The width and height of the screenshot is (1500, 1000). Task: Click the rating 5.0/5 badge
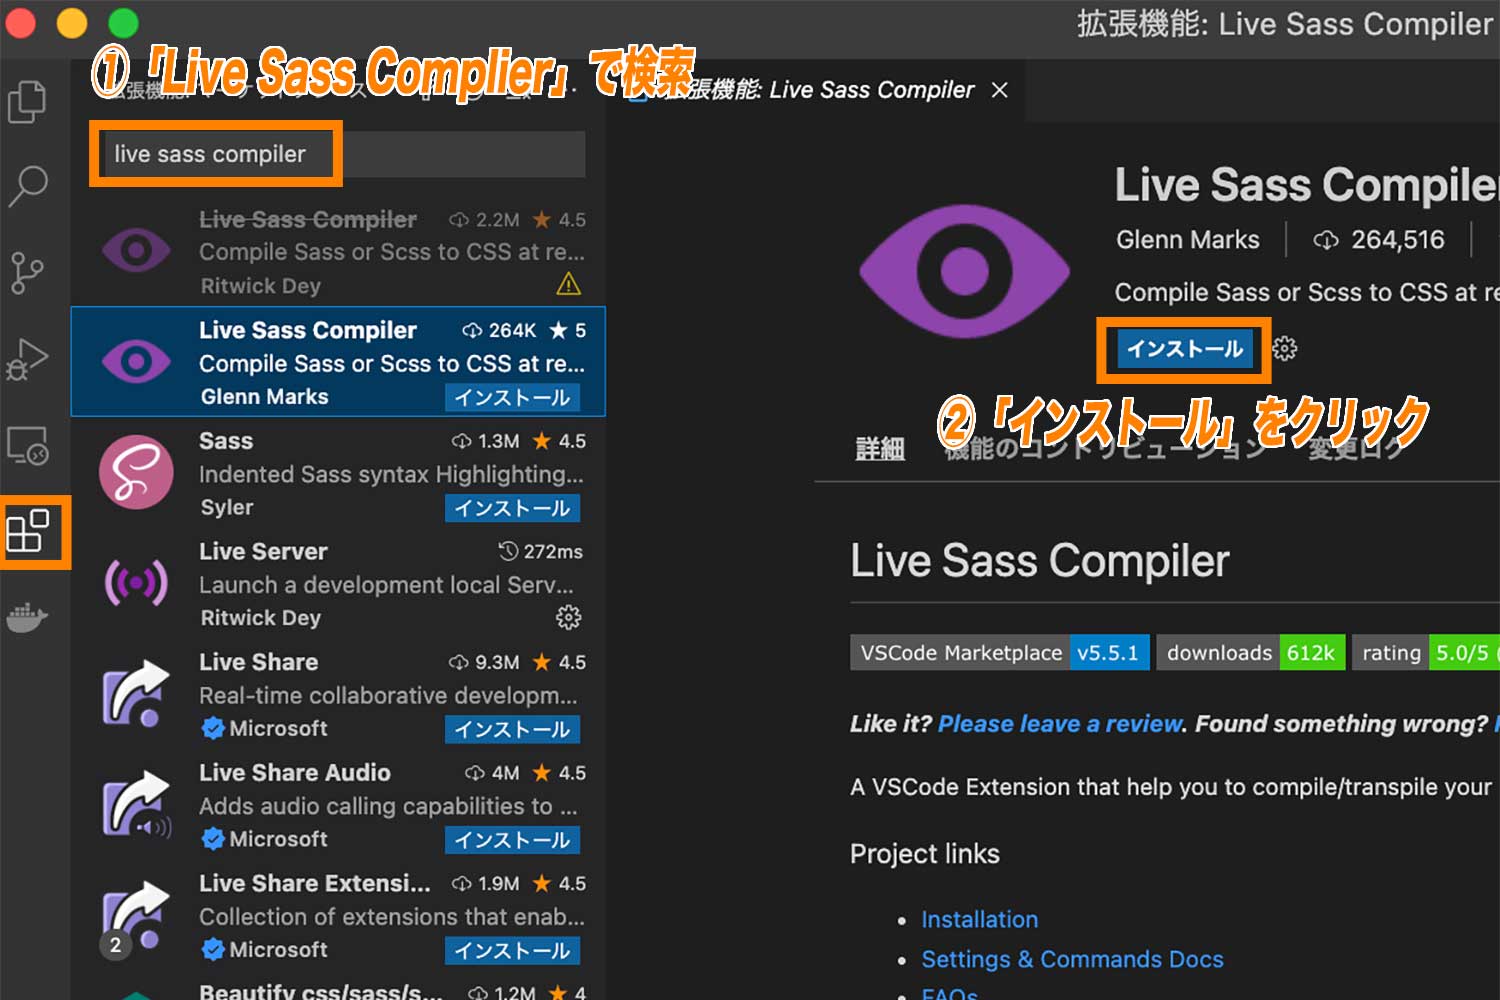coord(1426,653)
